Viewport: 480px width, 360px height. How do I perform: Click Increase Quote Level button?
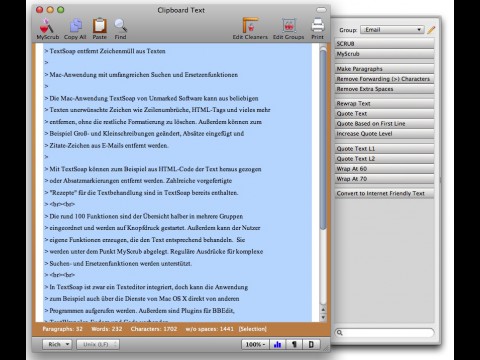click(384, 134)
